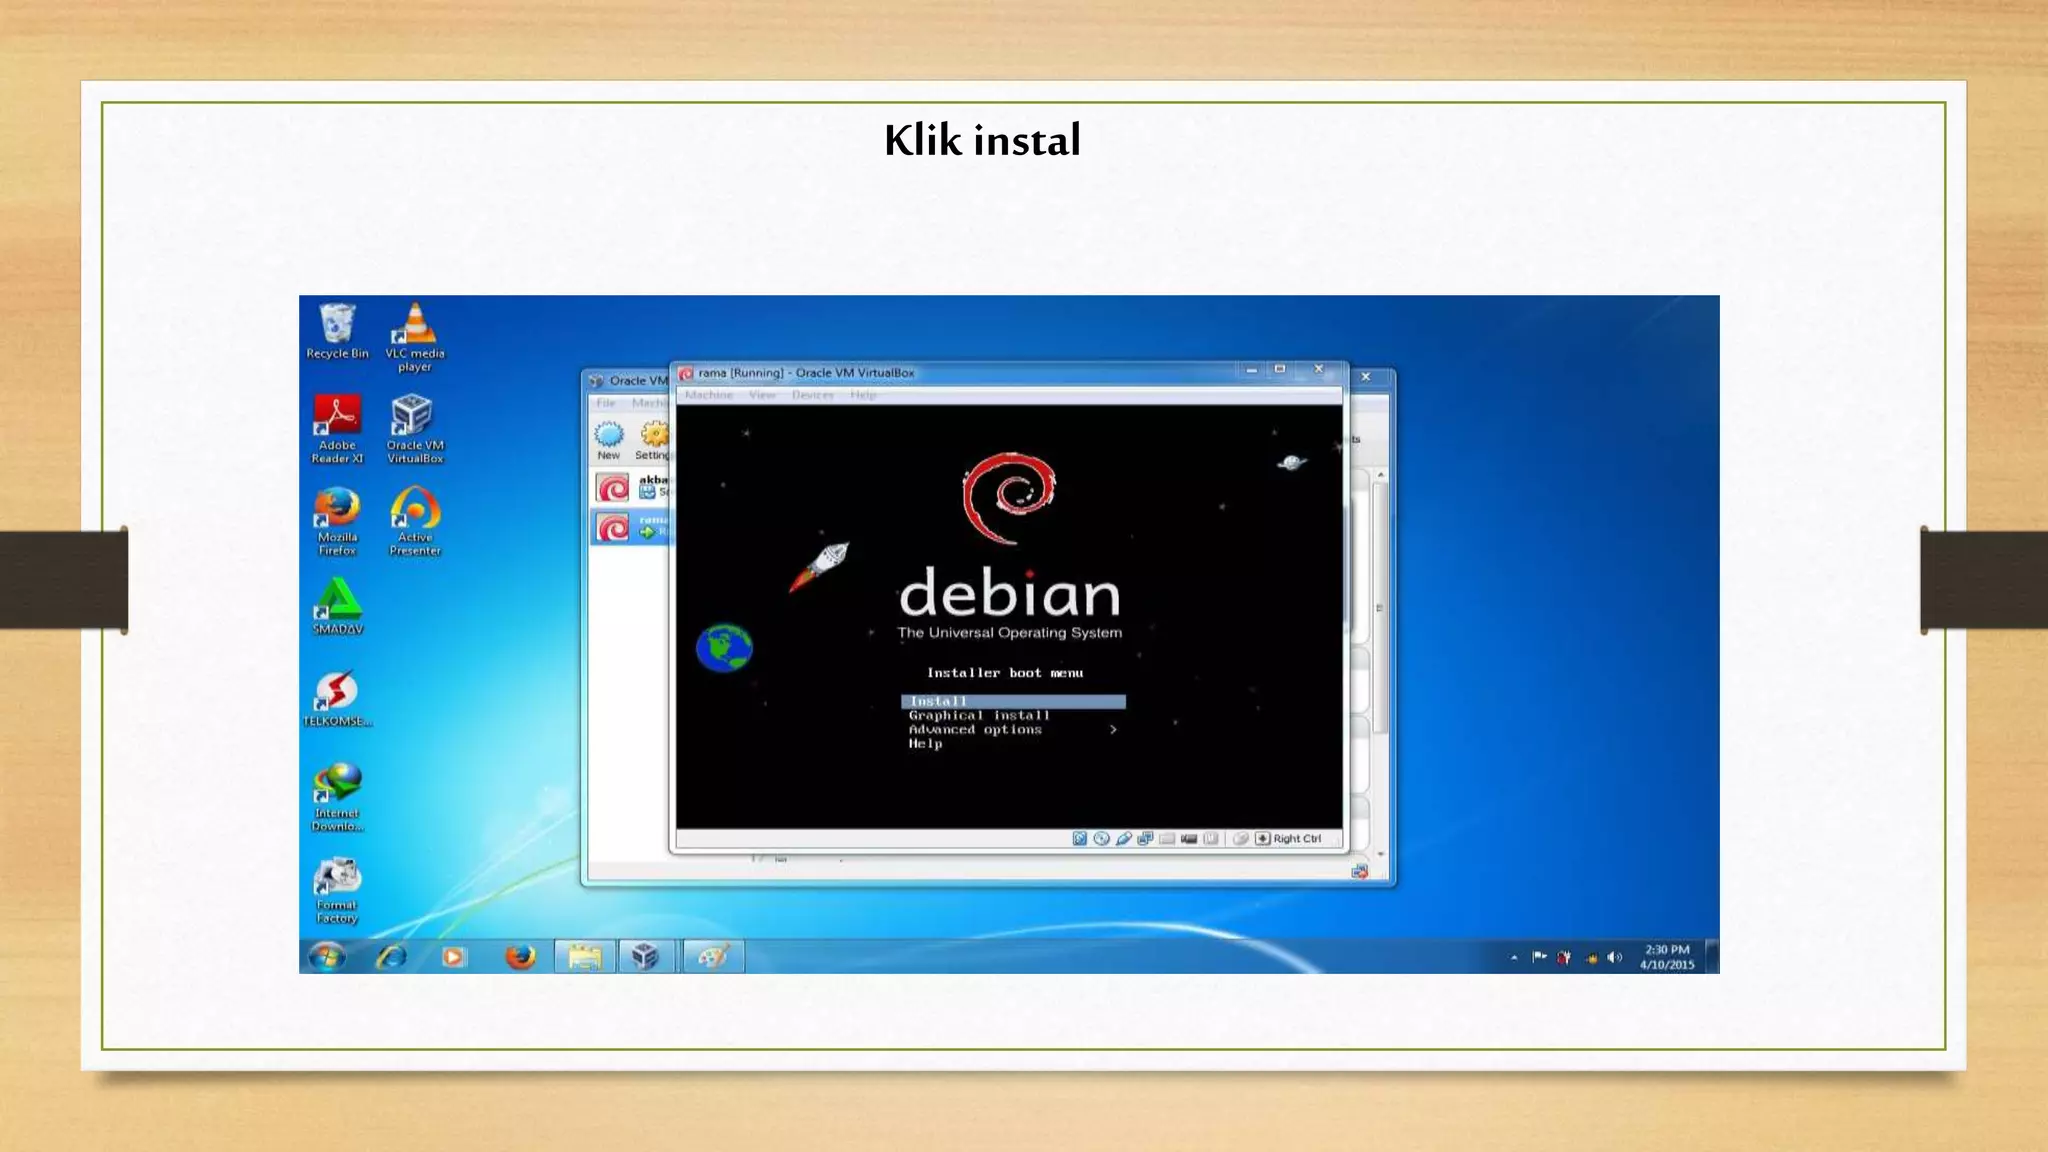Click the Windows Start button
Screen dimensions: 2048x1152
(x=326, y=957)
